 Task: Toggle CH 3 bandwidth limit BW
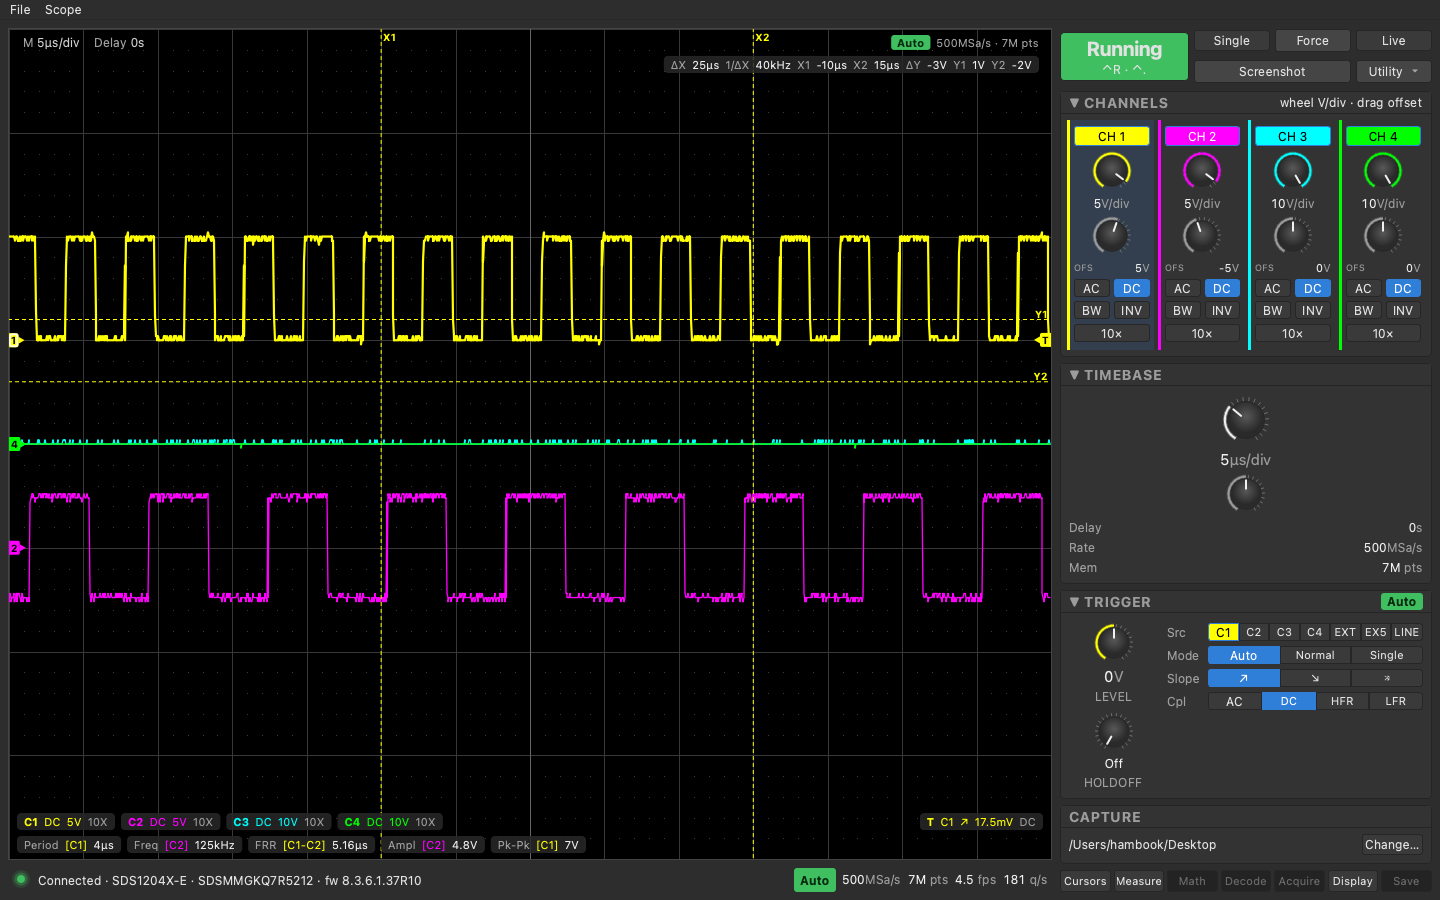[x=1272, y=311]
